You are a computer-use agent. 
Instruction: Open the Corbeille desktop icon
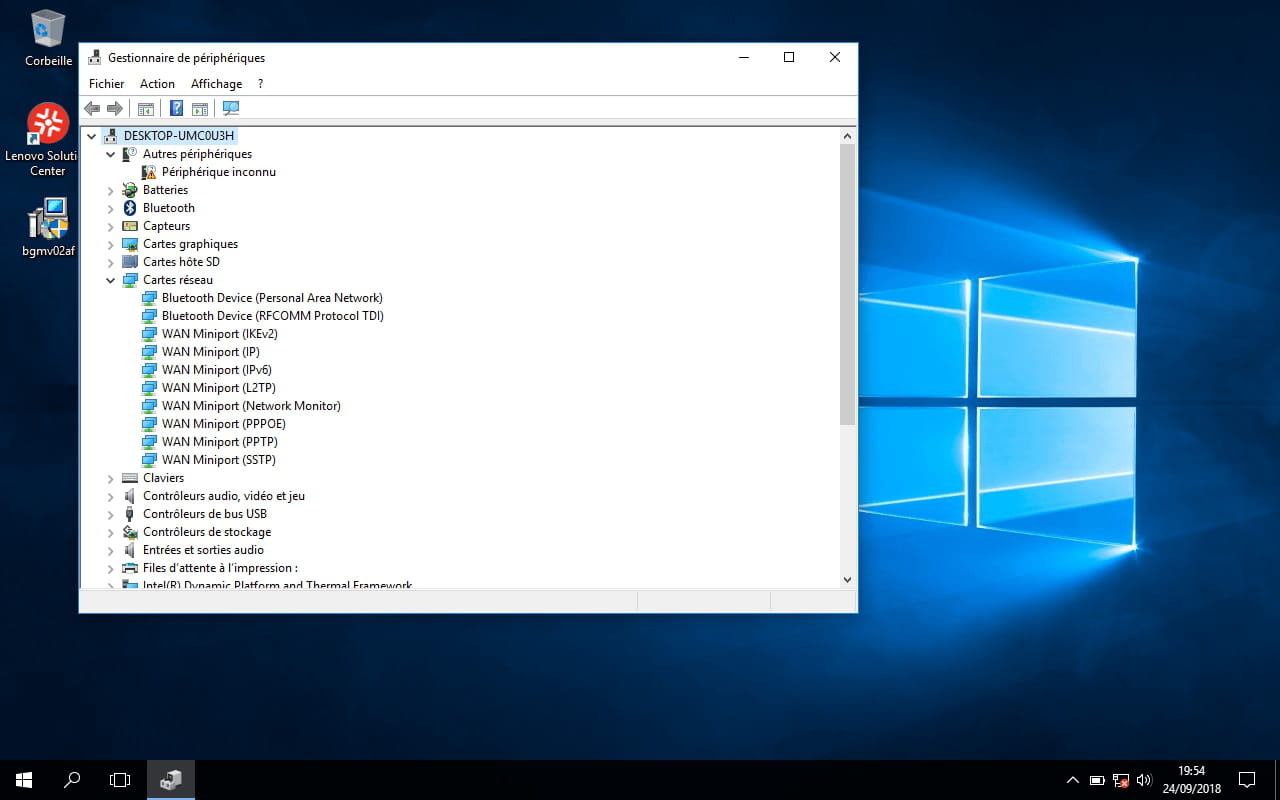(x=48, y=38)
